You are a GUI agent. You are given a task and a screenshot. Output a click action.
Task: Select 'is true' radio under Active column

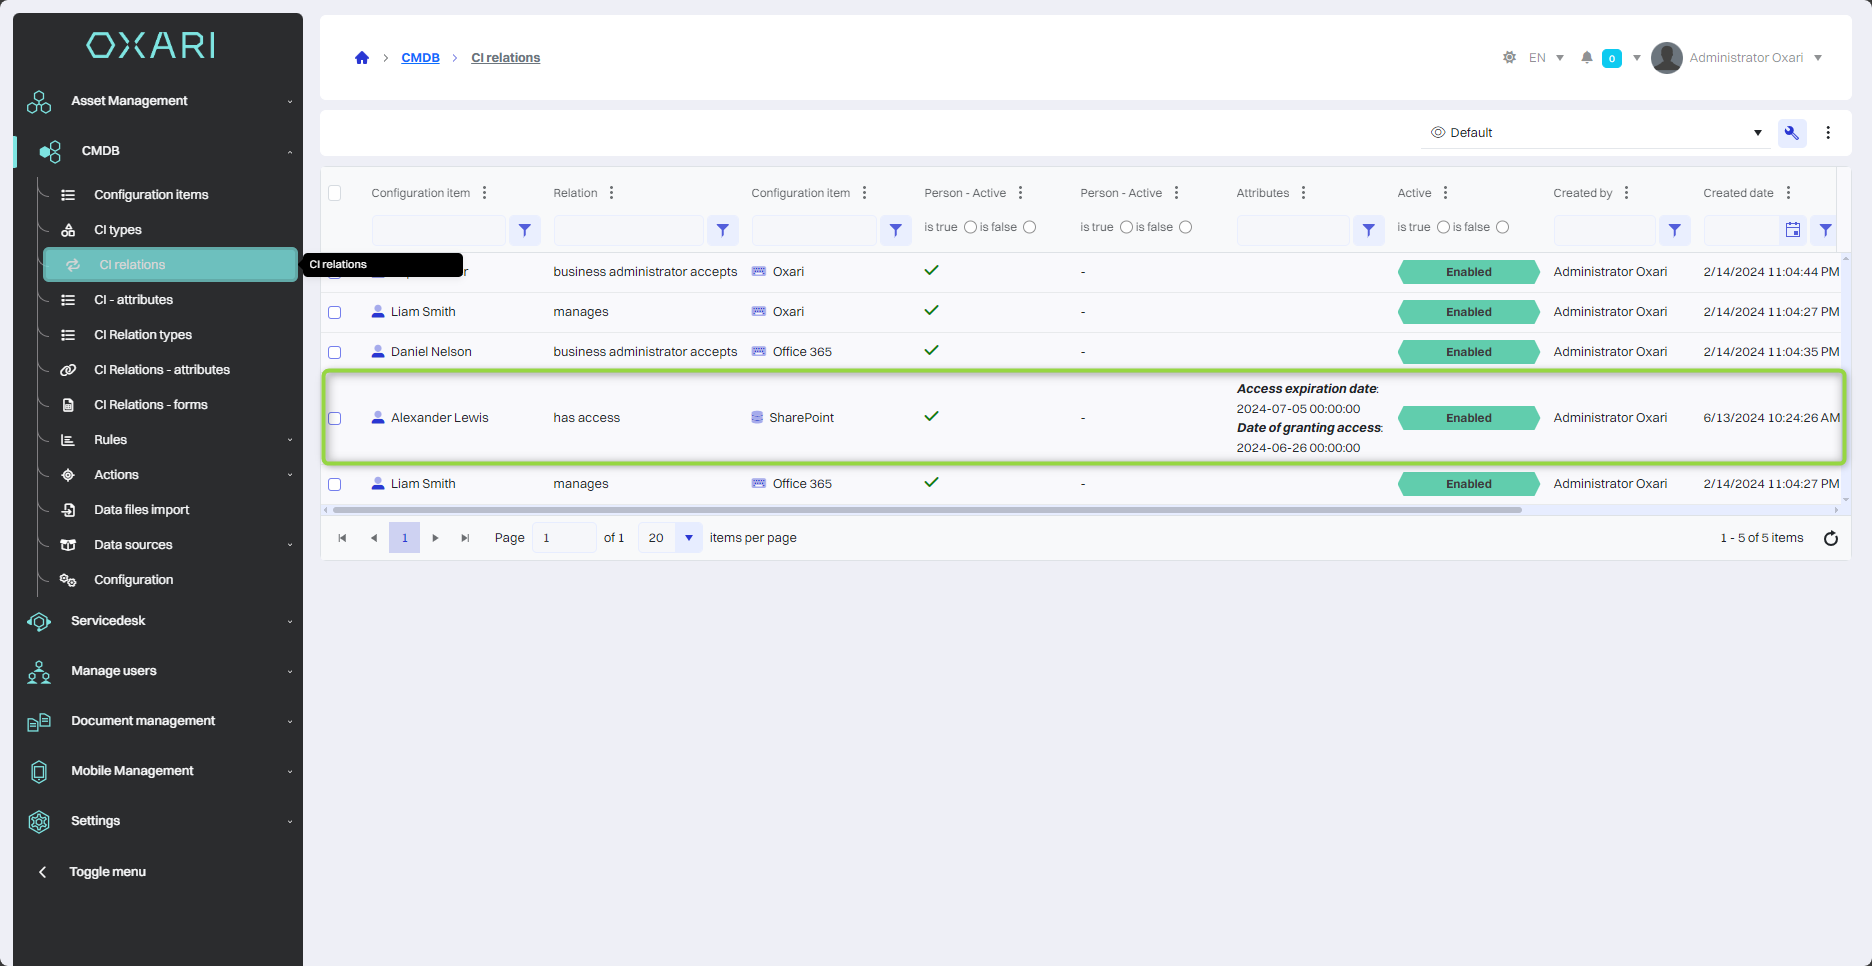(x=1443, y=227)
